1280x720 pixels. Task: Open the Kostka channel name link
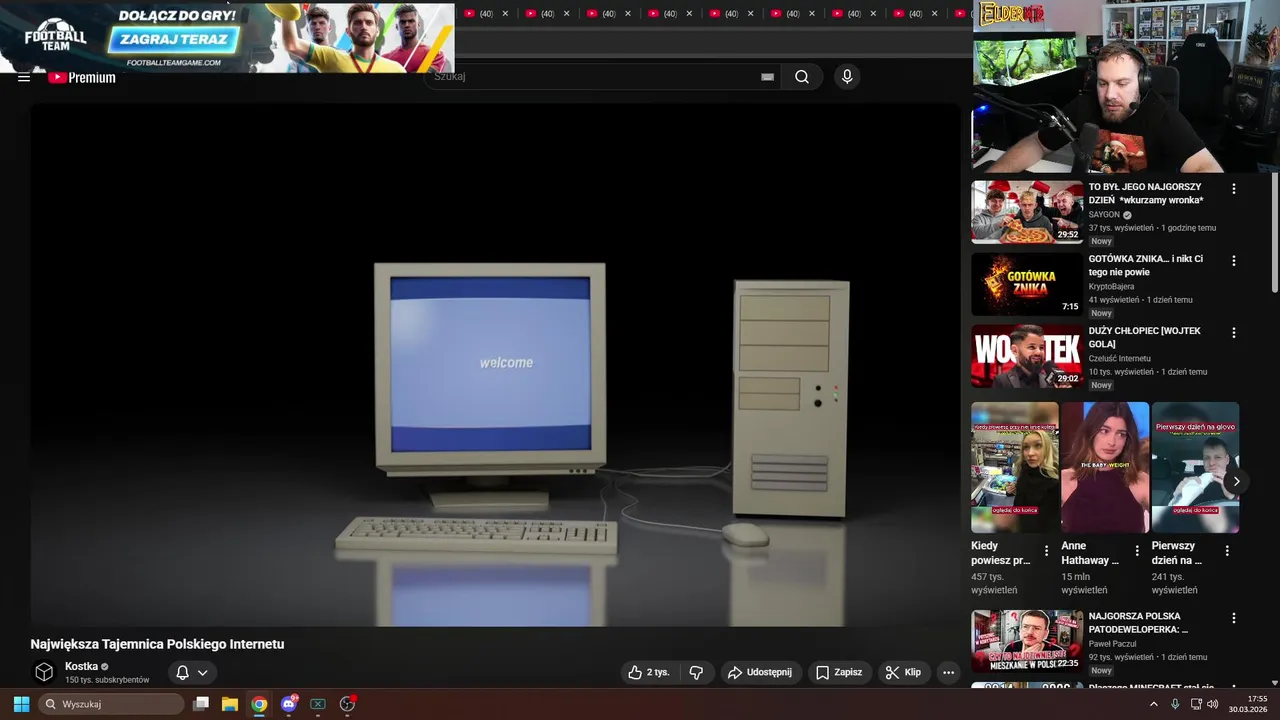82,666
